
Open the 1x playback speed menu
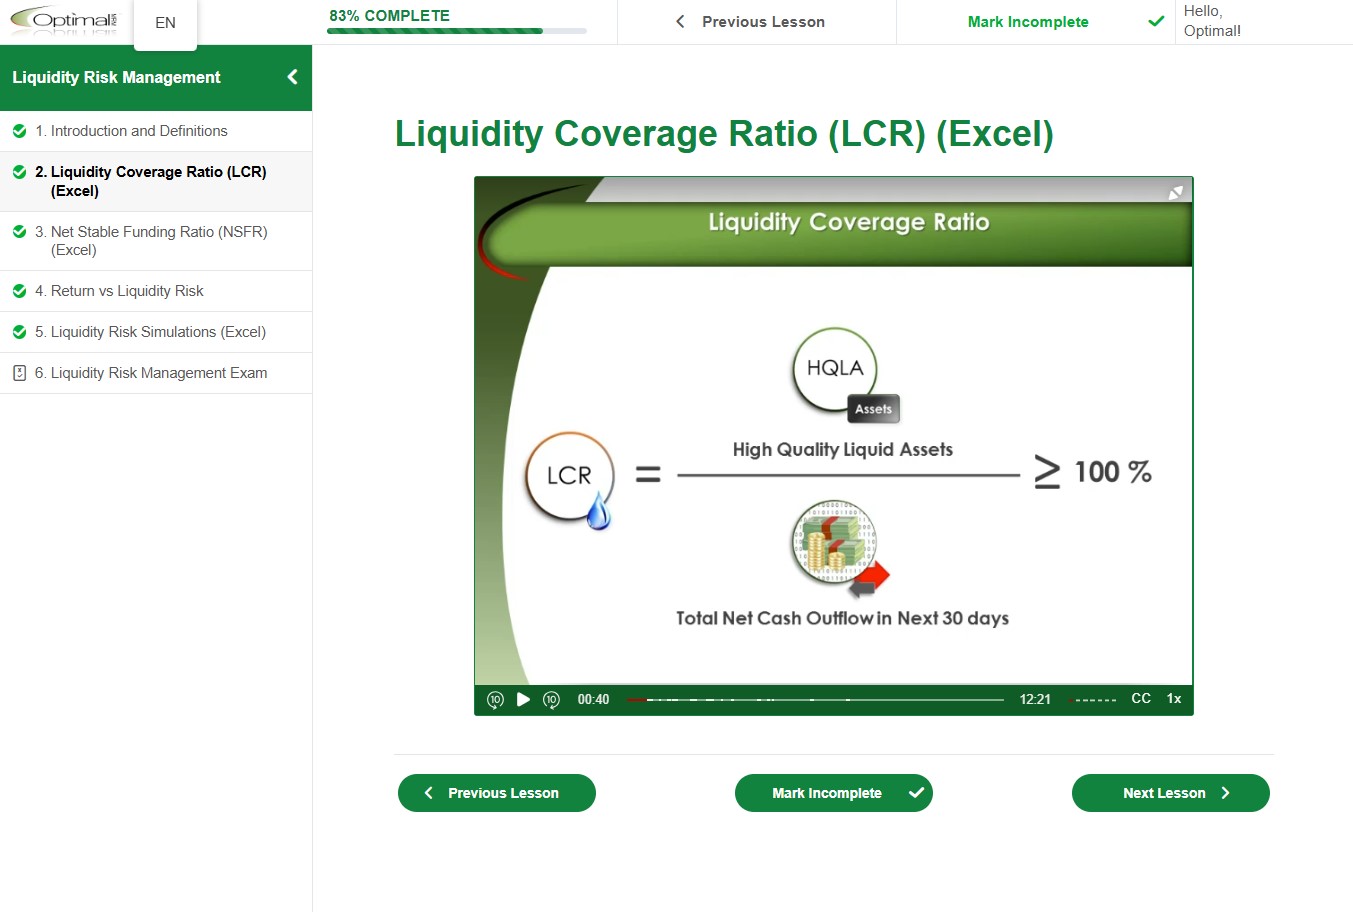click(1174, 698)
